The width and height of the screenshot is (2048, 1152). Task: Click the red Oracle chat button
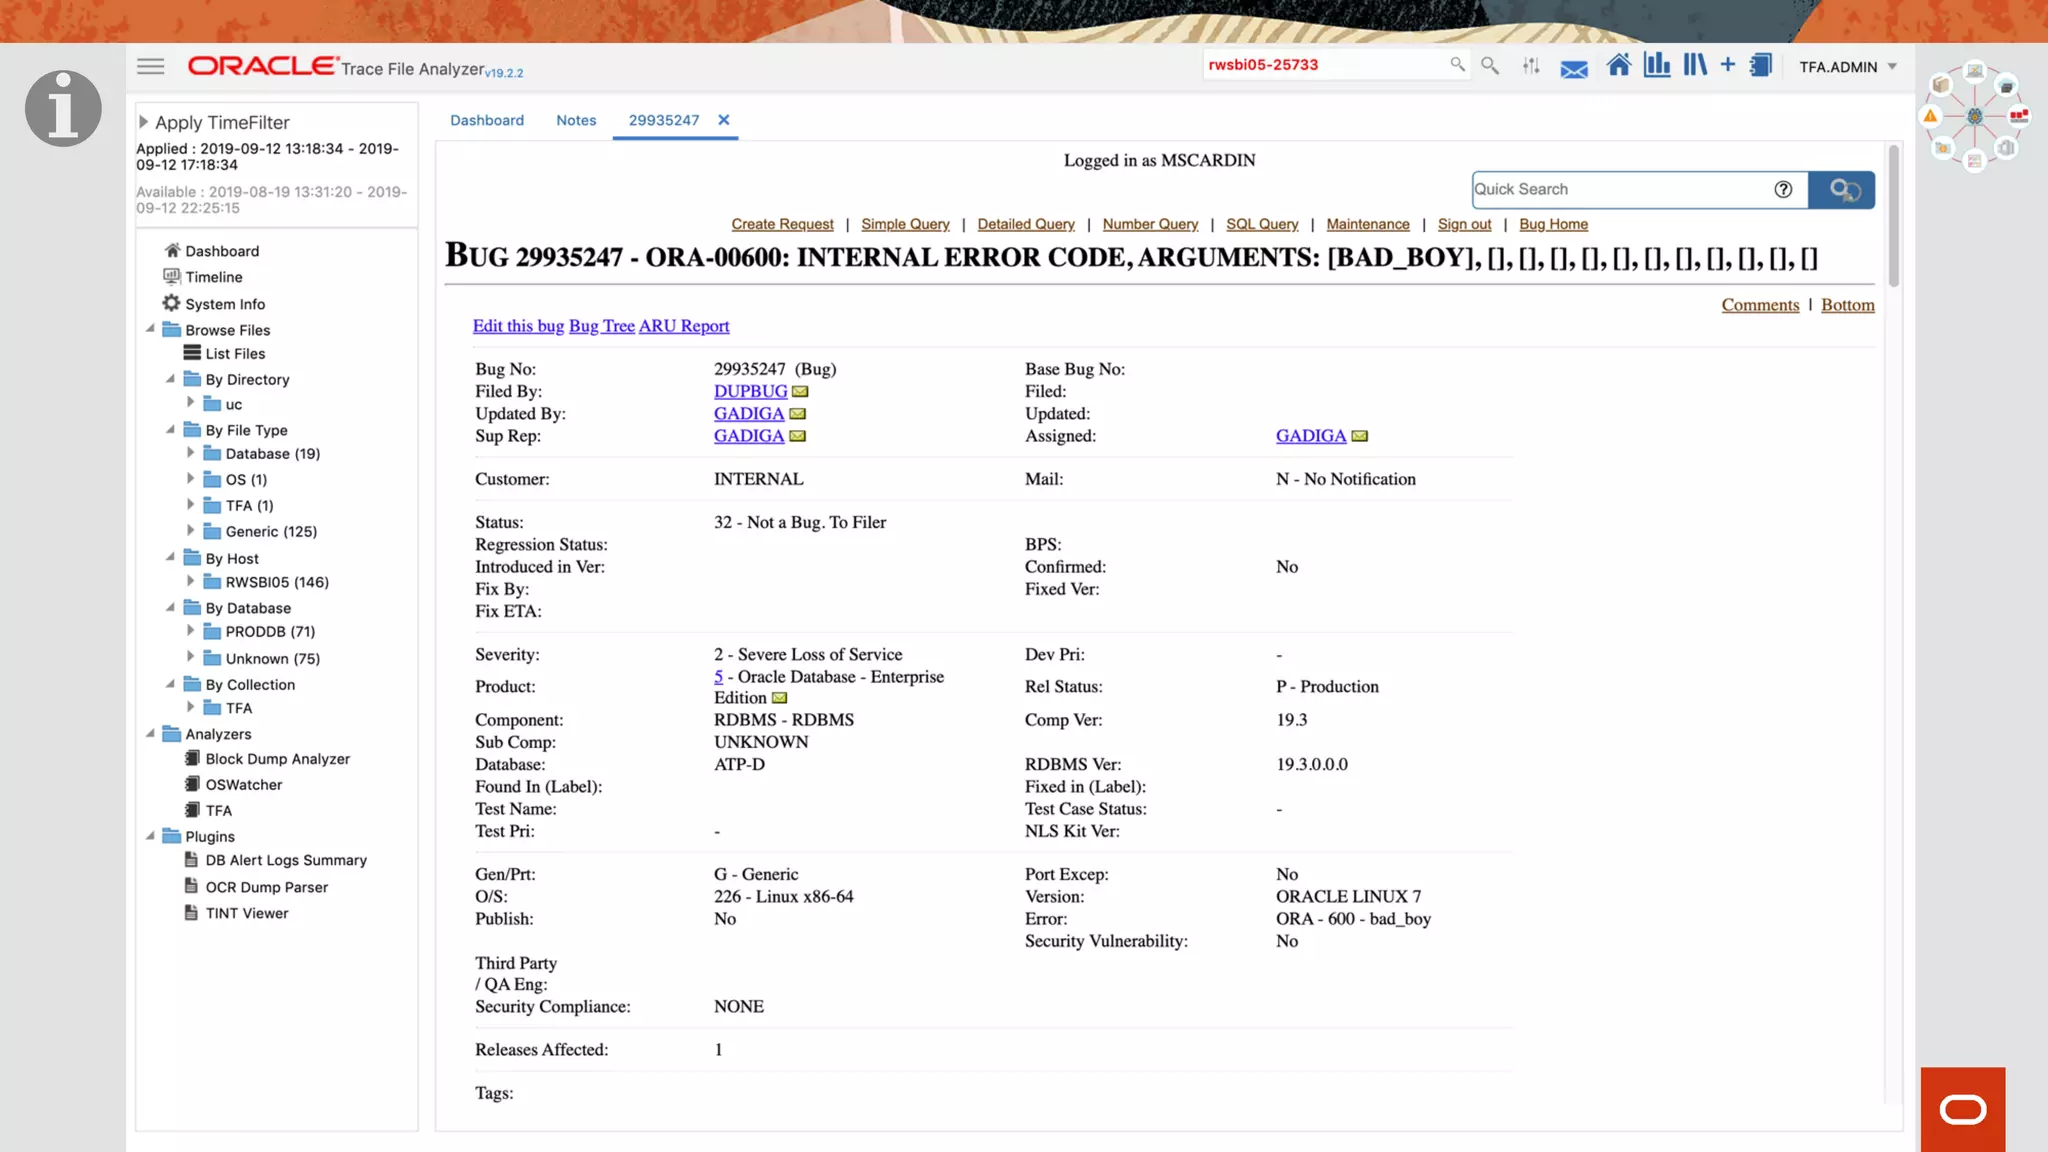(x=1963, y=1109)
